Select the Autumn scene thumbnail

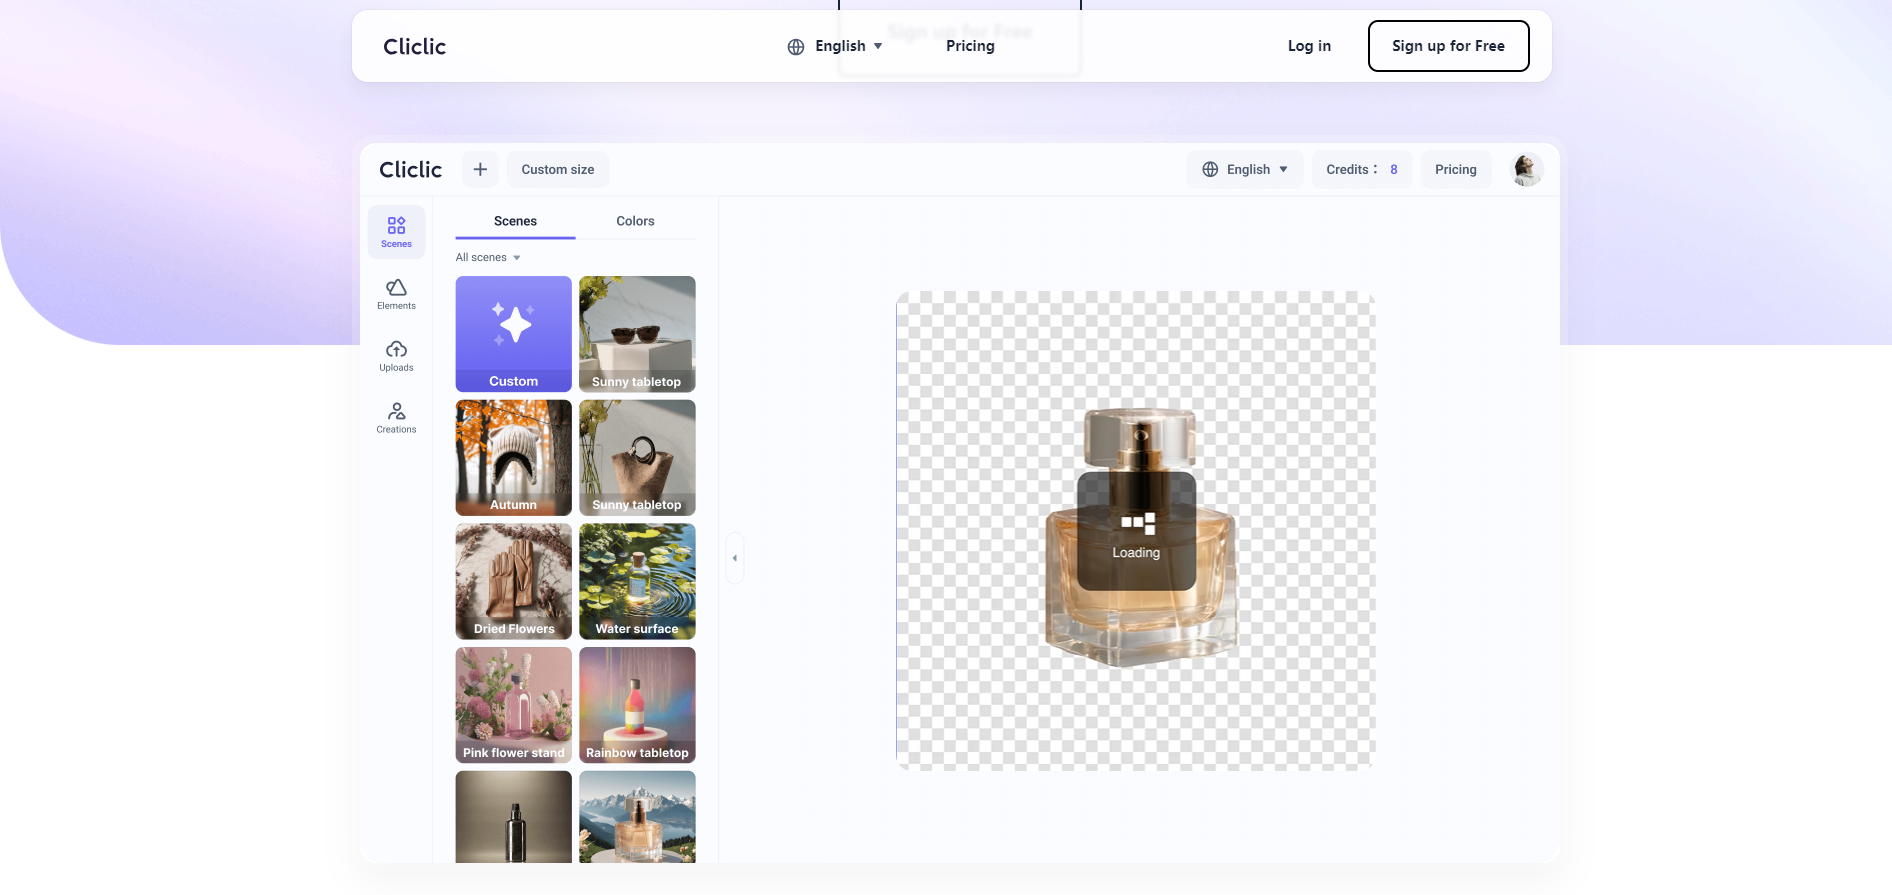tap(514, 458)
